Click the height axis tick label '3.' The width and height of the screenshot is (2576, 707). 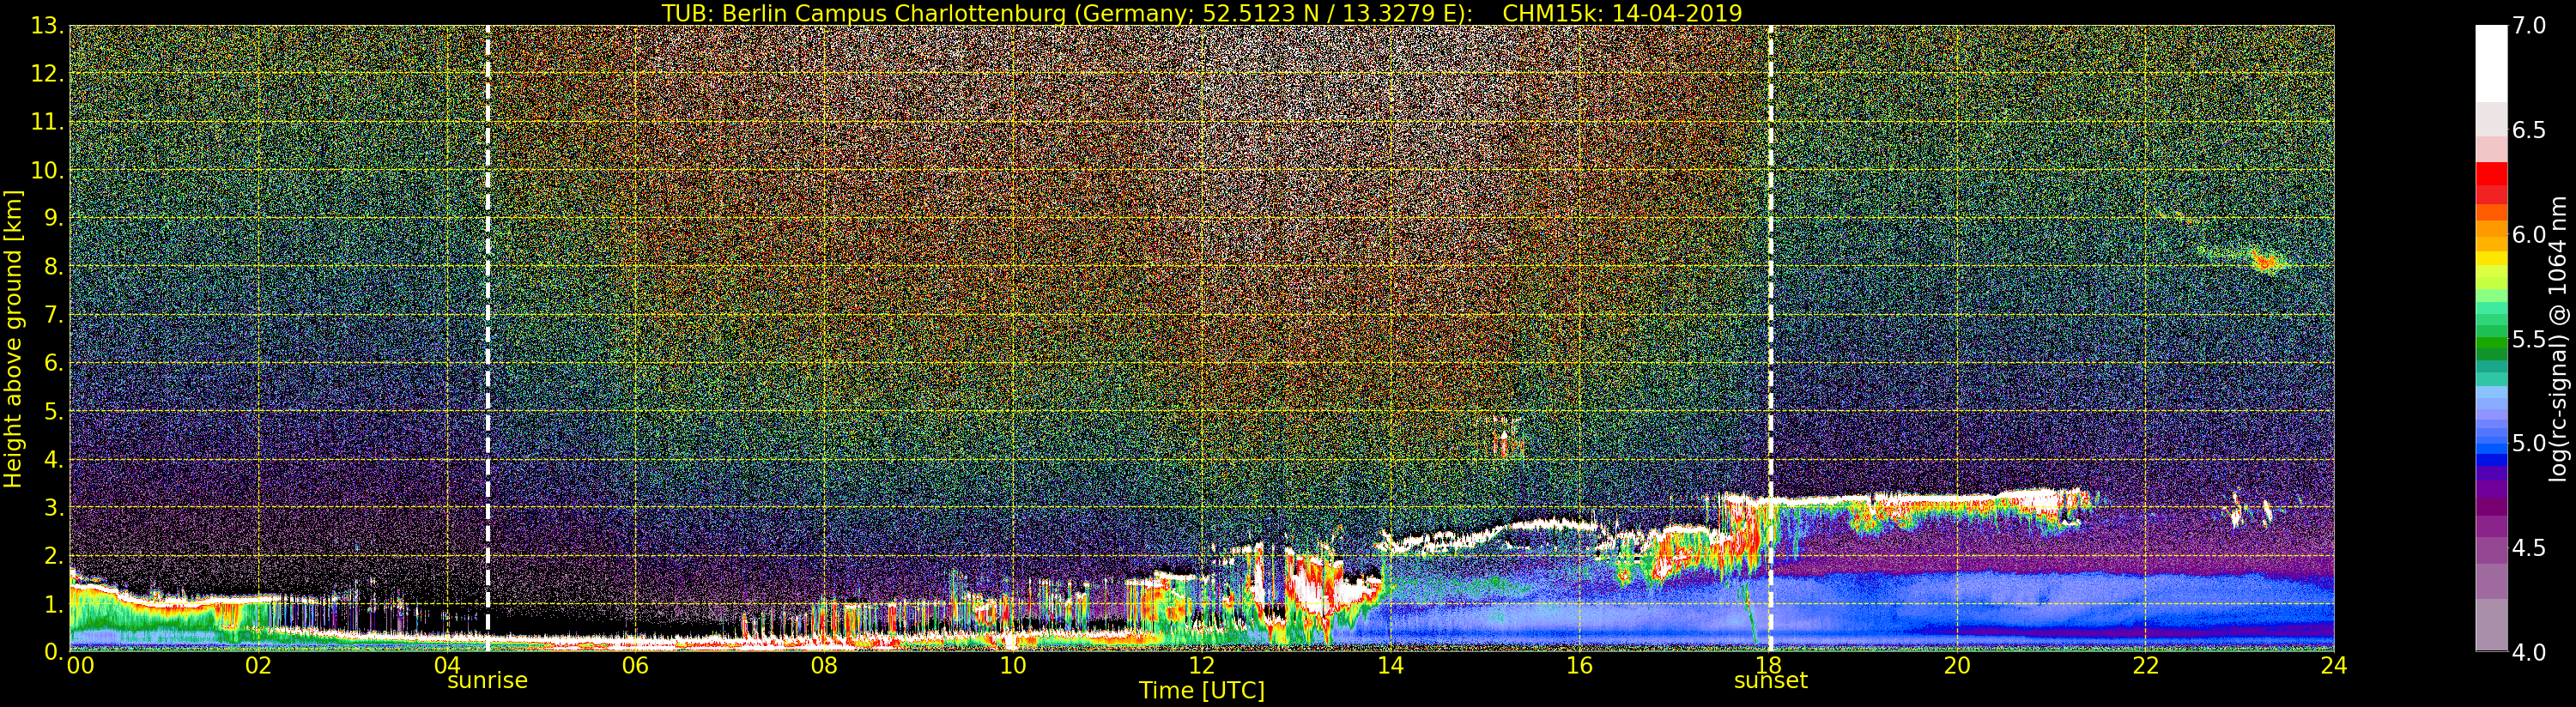click(x=53, y=507)
